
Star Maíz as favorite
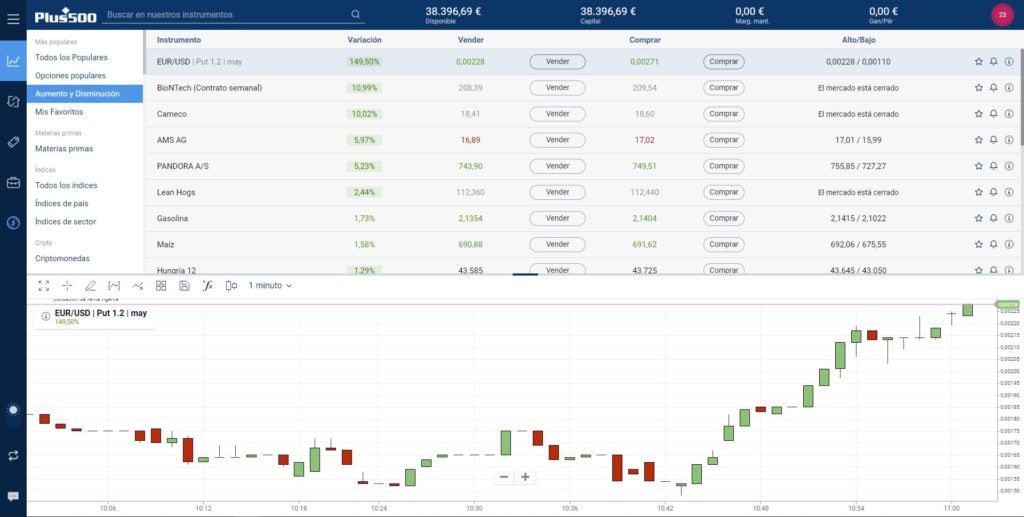[x=978, y=244]
